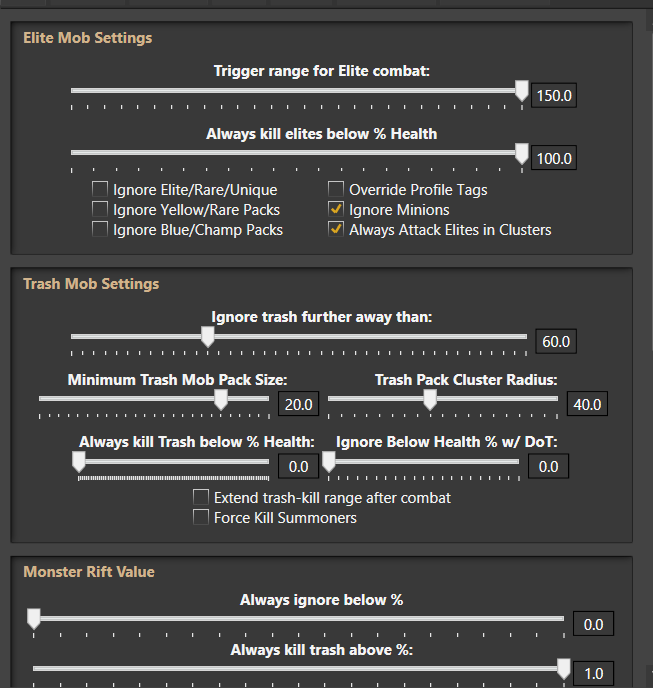Disable Always Attack Elites in Clusters
This screenshot has width=653, height=688.
pos(336,230)
